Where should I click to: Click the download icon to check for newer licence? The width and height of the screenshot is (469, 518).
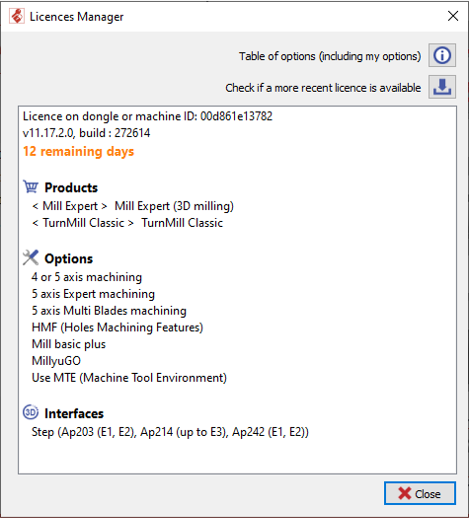[442, 87]
